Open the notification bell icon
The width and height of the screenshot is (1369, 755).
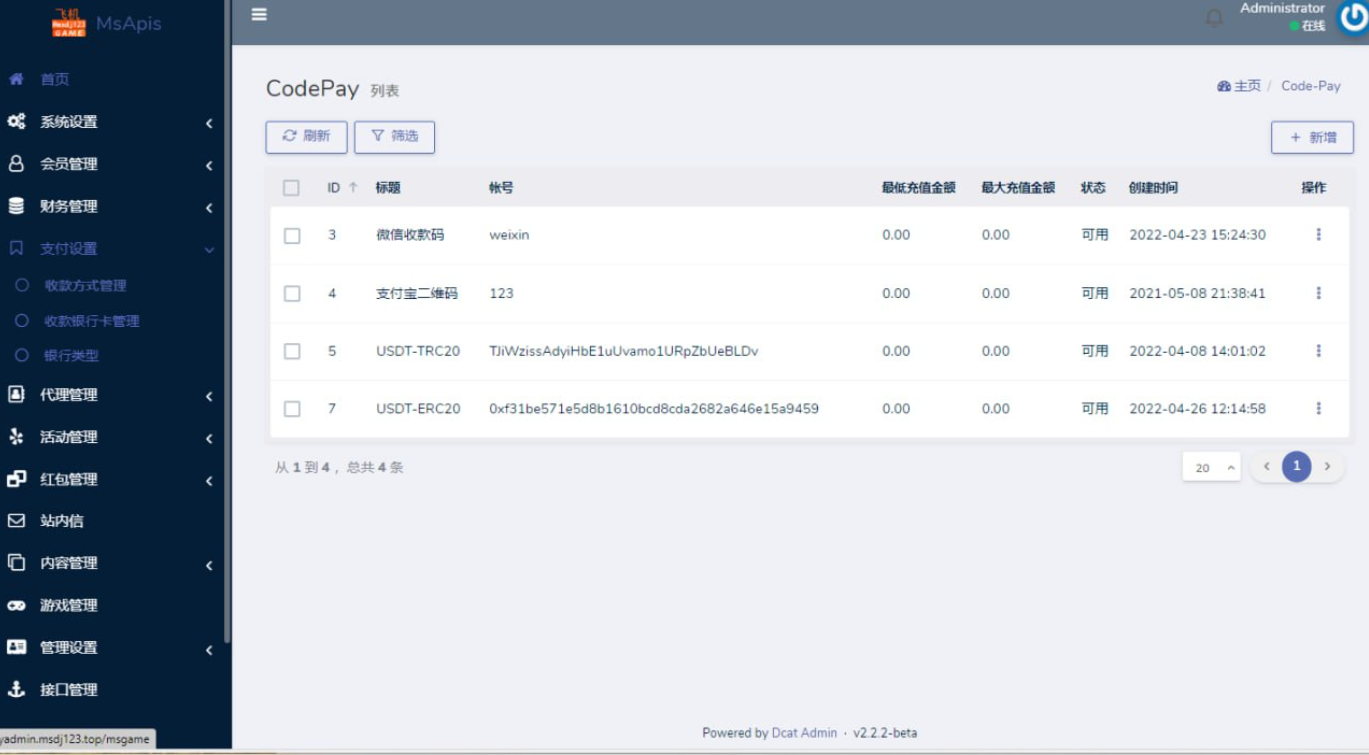[x=1214, y=18]
